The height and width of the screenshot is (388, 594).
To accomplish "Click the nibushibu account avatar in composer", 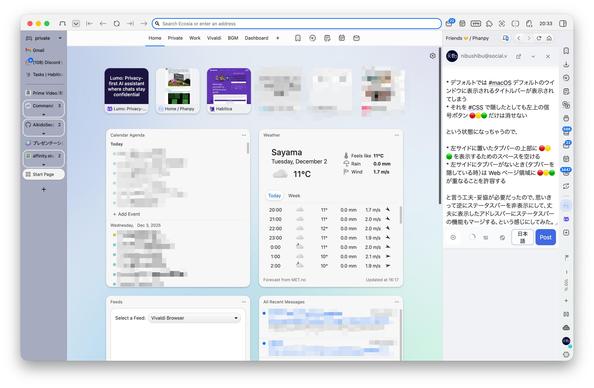I will (452, 56).
